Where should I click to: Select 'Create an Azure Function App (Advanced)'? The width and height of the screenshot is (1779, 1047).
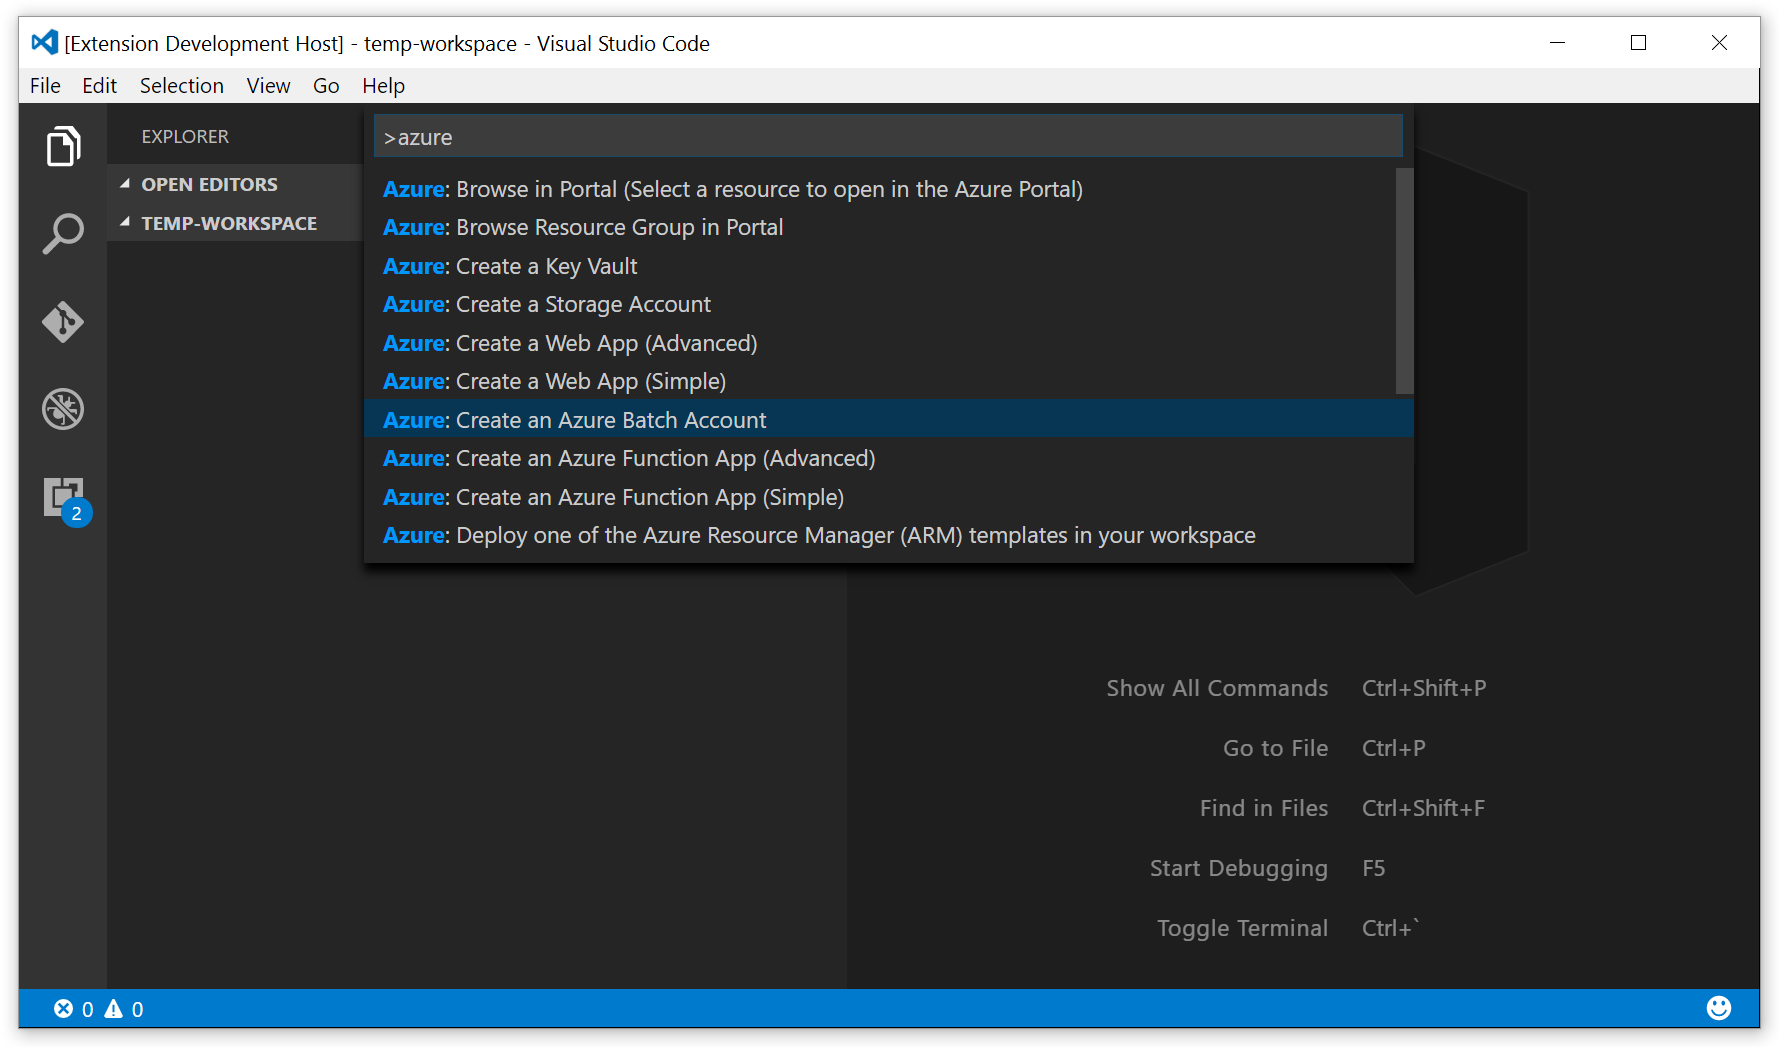(x=888, y=458)
